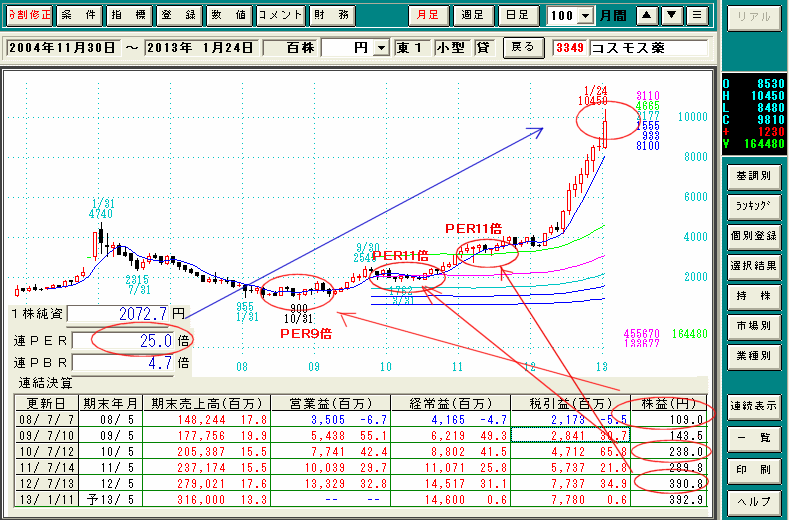Open the 選択結果 selection results button
The height and width of the screenshot is (520, 789).
tap(753, 266)
